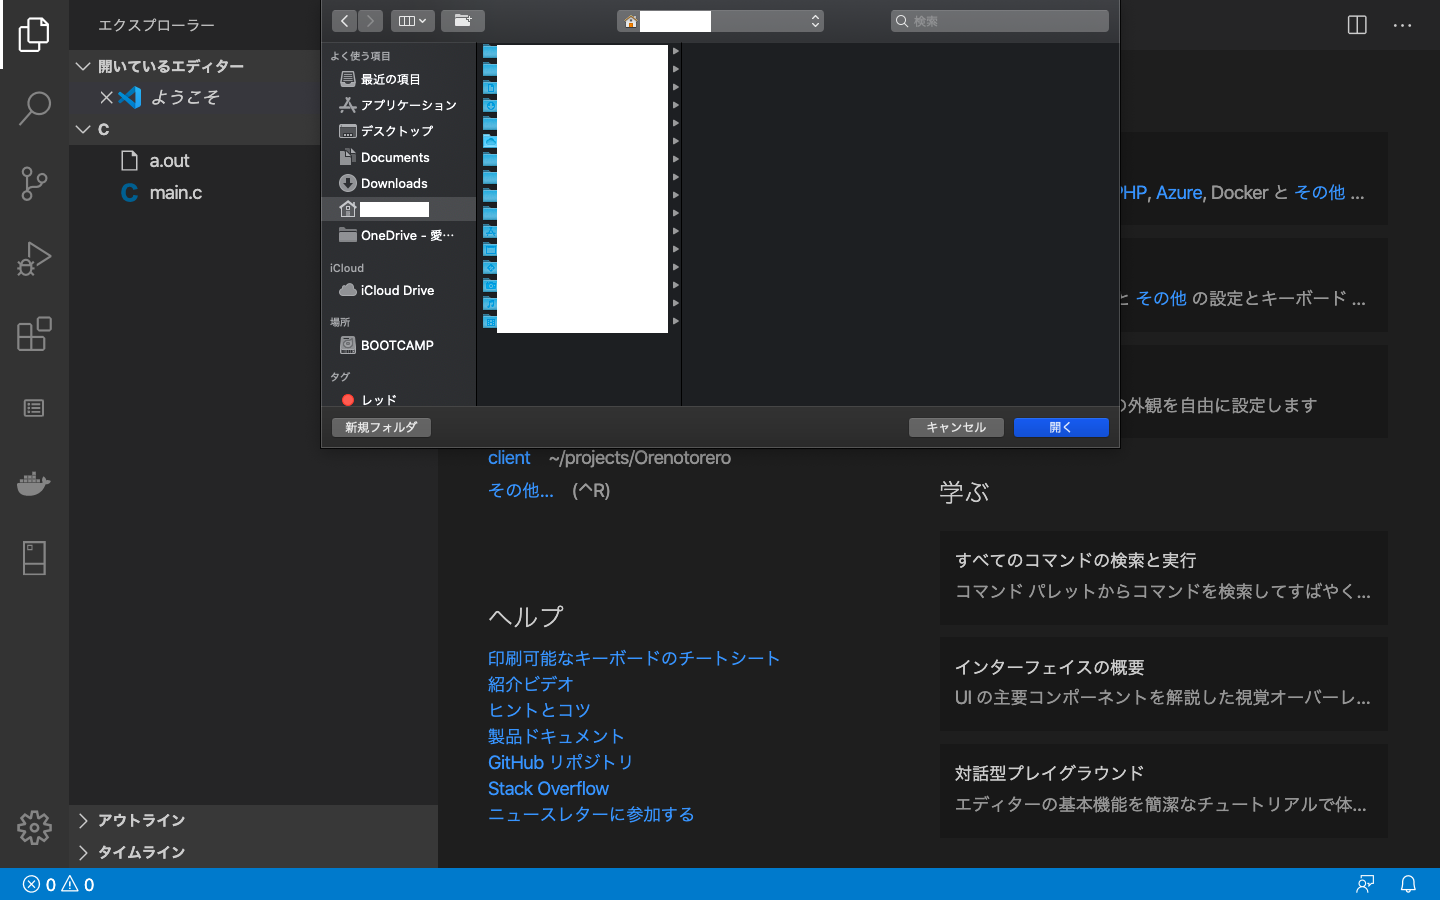Open the folder location combo box
Screen dimensions: 1440x900
(720, 21)
